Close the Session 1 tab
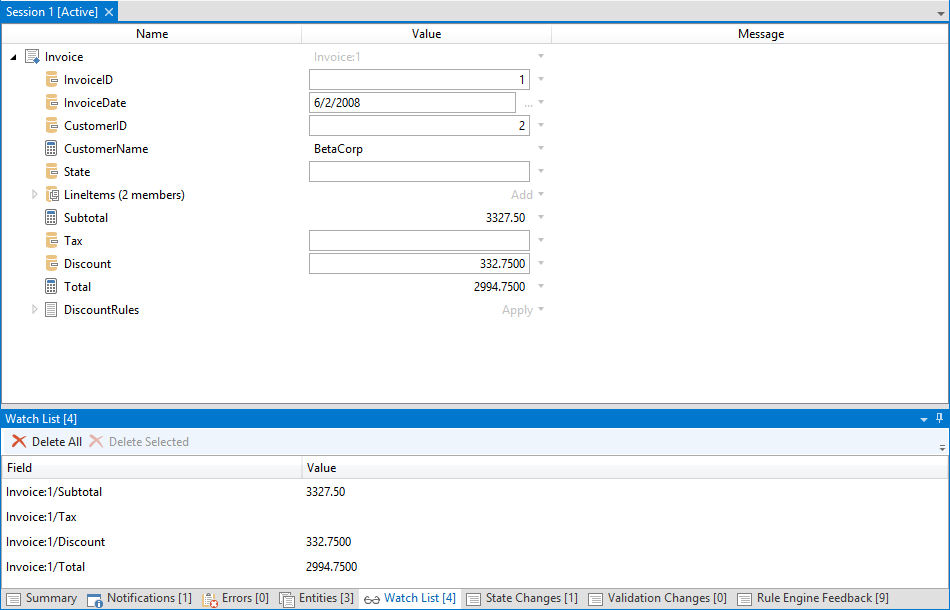950x610 pixels. click(x=109, y=11)
